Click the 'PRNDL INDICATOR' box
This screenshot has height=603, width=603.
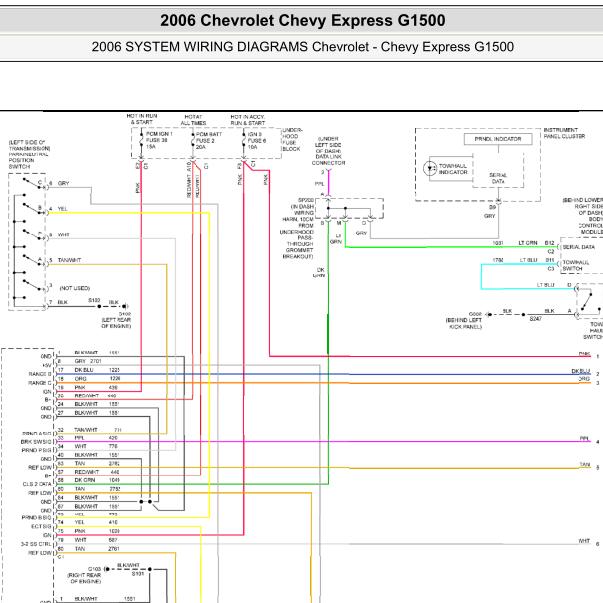pyautogui.click(x=498, y=139)
